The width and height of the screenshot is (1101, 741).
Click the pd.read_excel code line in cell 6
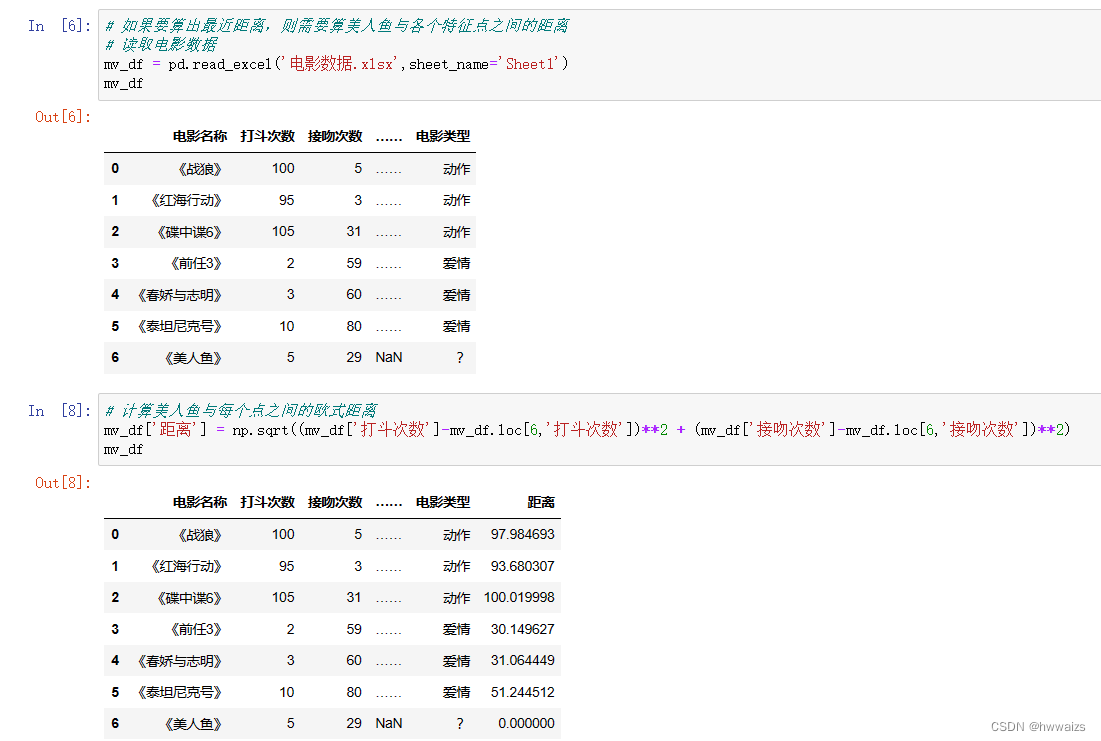pos(336,64)
